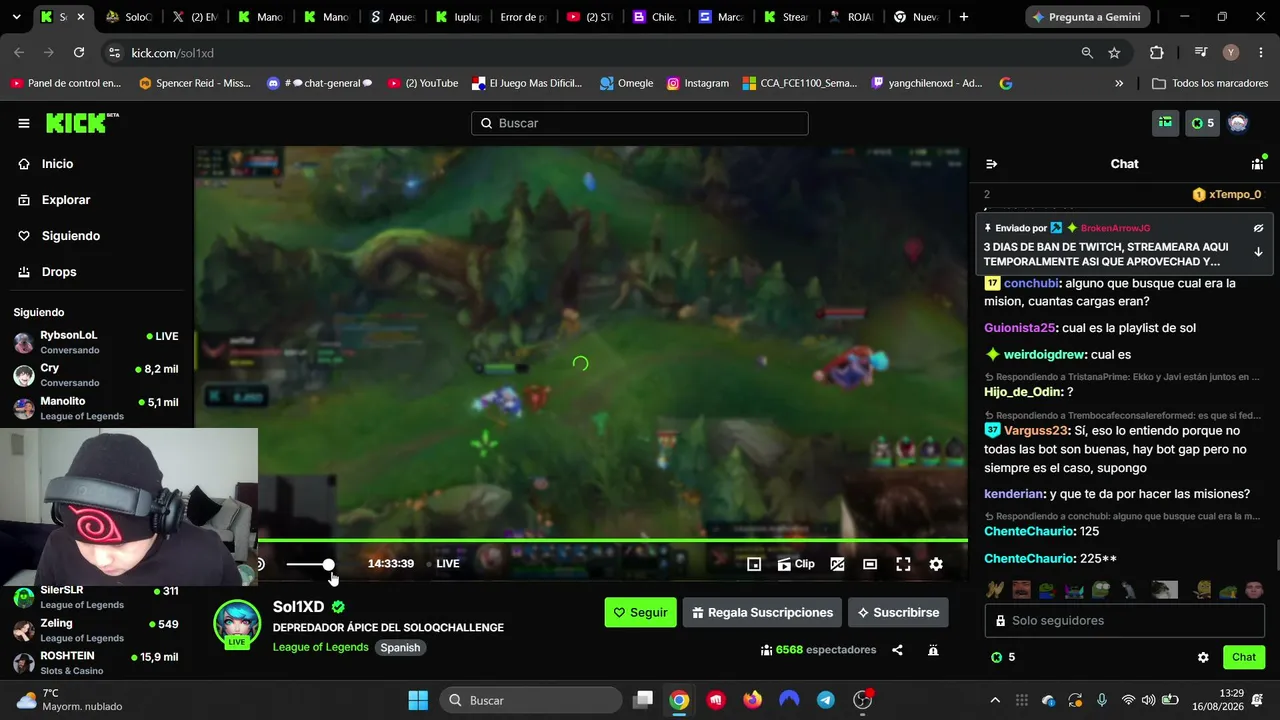The width and height of the screenshot is (1280, 720).
Task: Open the Omegle bookmark
Action: coord(626,83)
